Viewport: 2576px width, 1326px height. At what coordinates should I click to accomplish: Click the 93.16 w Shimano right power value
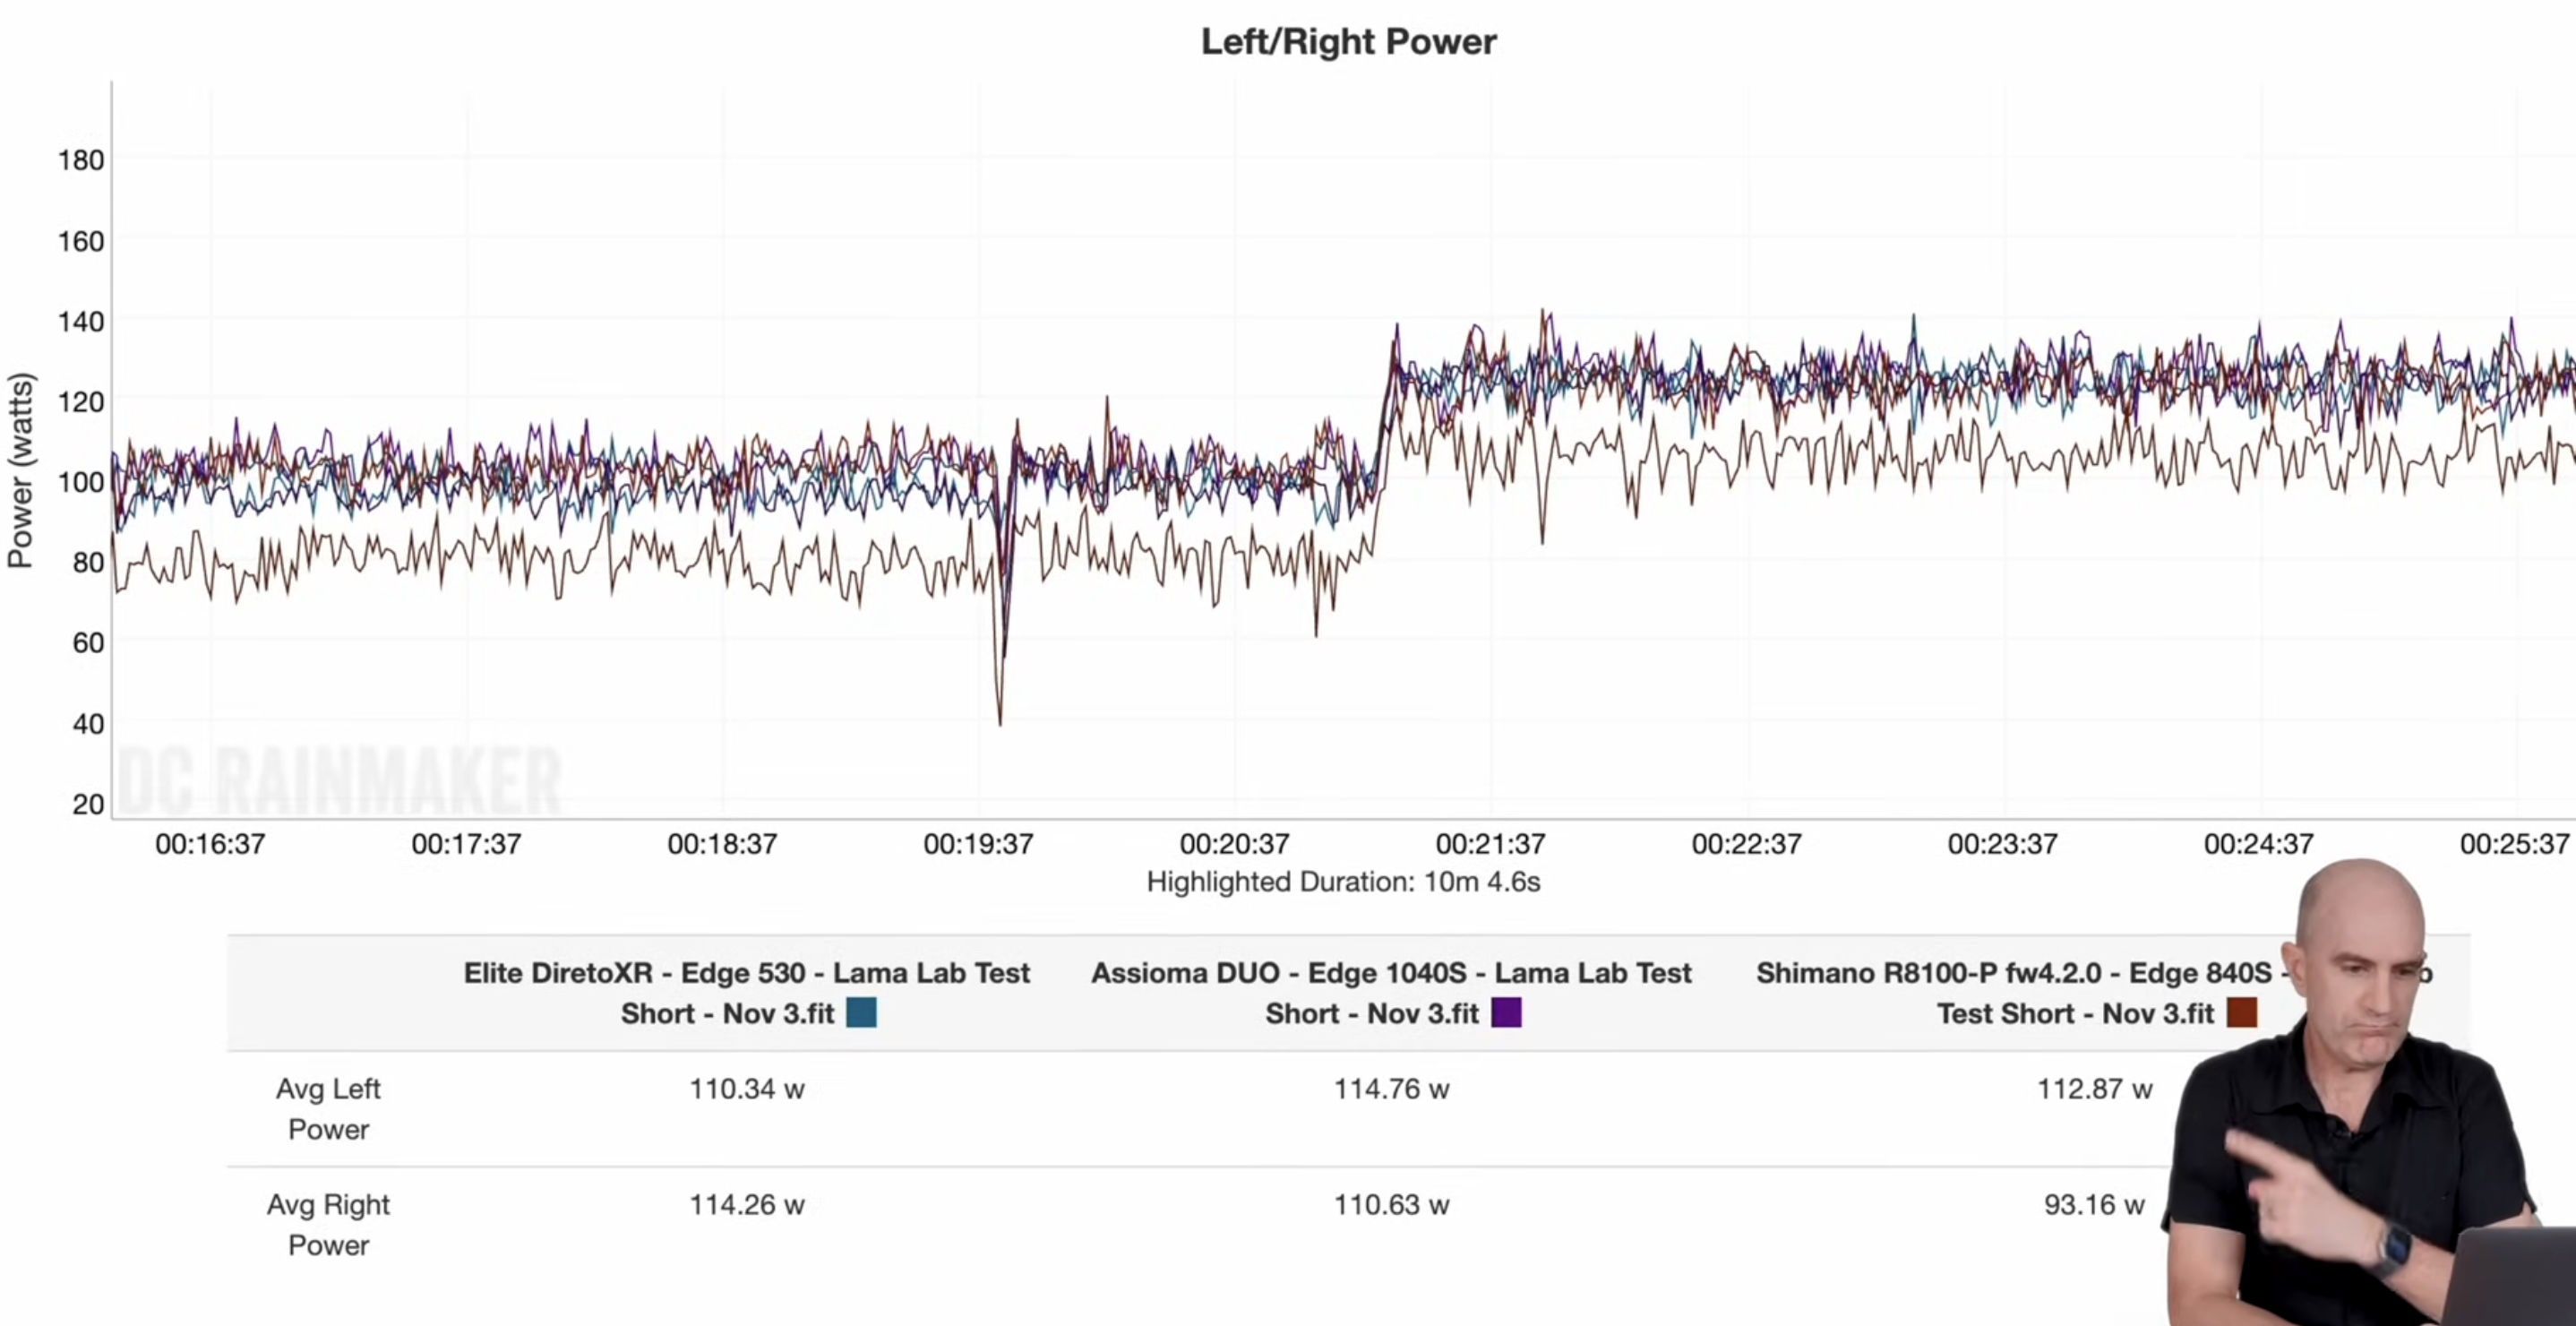(x=2094, y=1205)
